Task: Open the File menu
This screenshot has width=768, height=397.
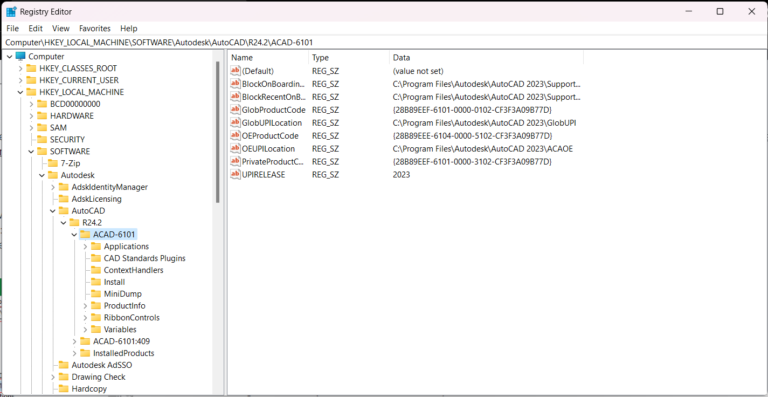Action: click(12, 28)
